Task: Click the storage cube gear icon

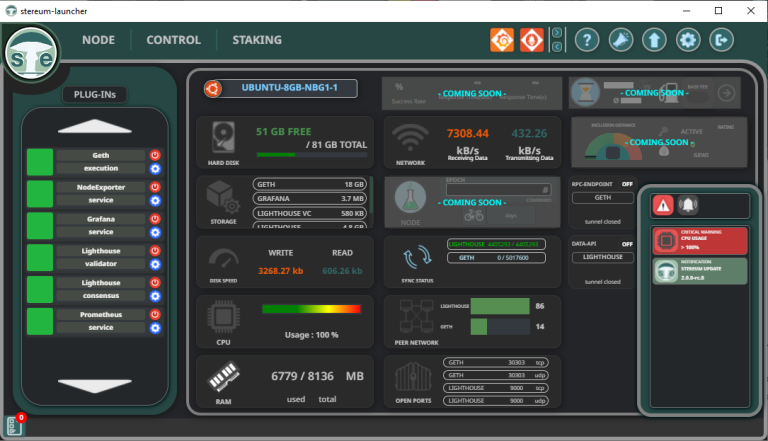Action: click(x=223, y=197)
